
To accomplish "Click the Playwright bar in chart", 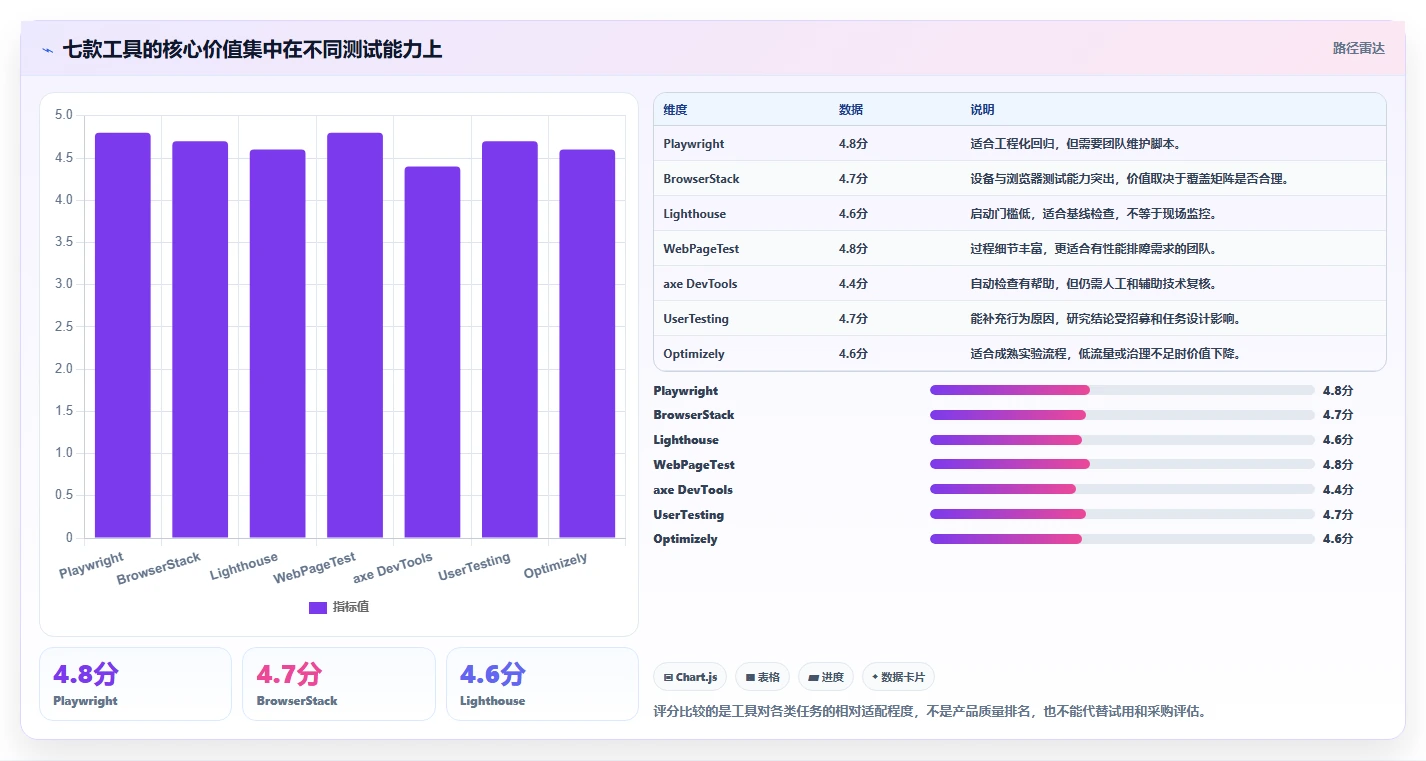I will coord(123,335).
